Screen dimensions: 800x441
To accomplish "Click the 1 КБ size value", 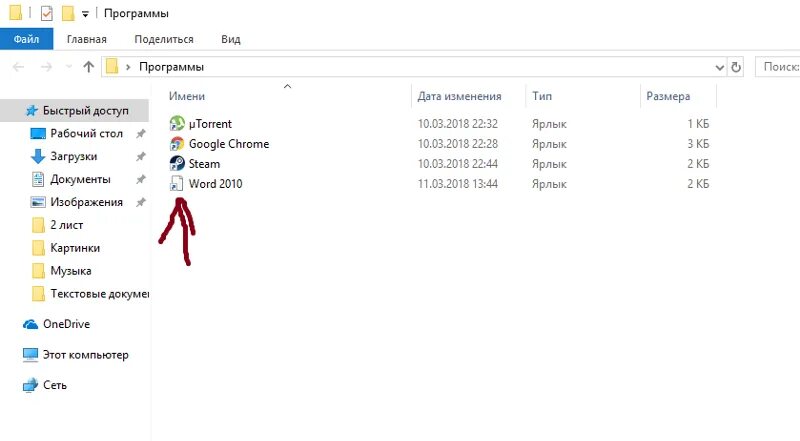I will point(698,124).
